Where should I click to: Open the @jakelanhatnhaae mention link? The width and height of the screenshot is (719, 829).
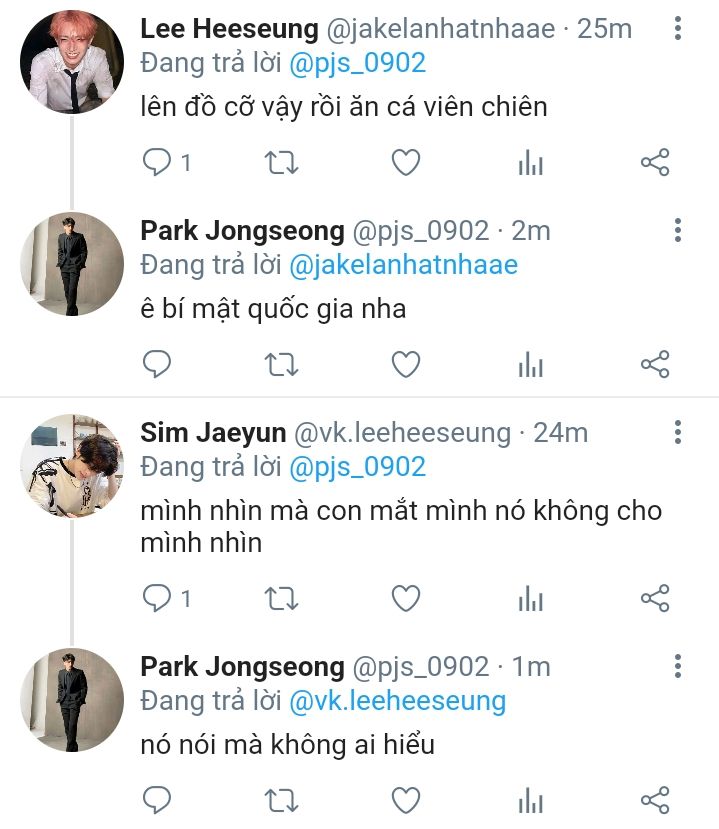pyautogui.click(x=403, y=265)
